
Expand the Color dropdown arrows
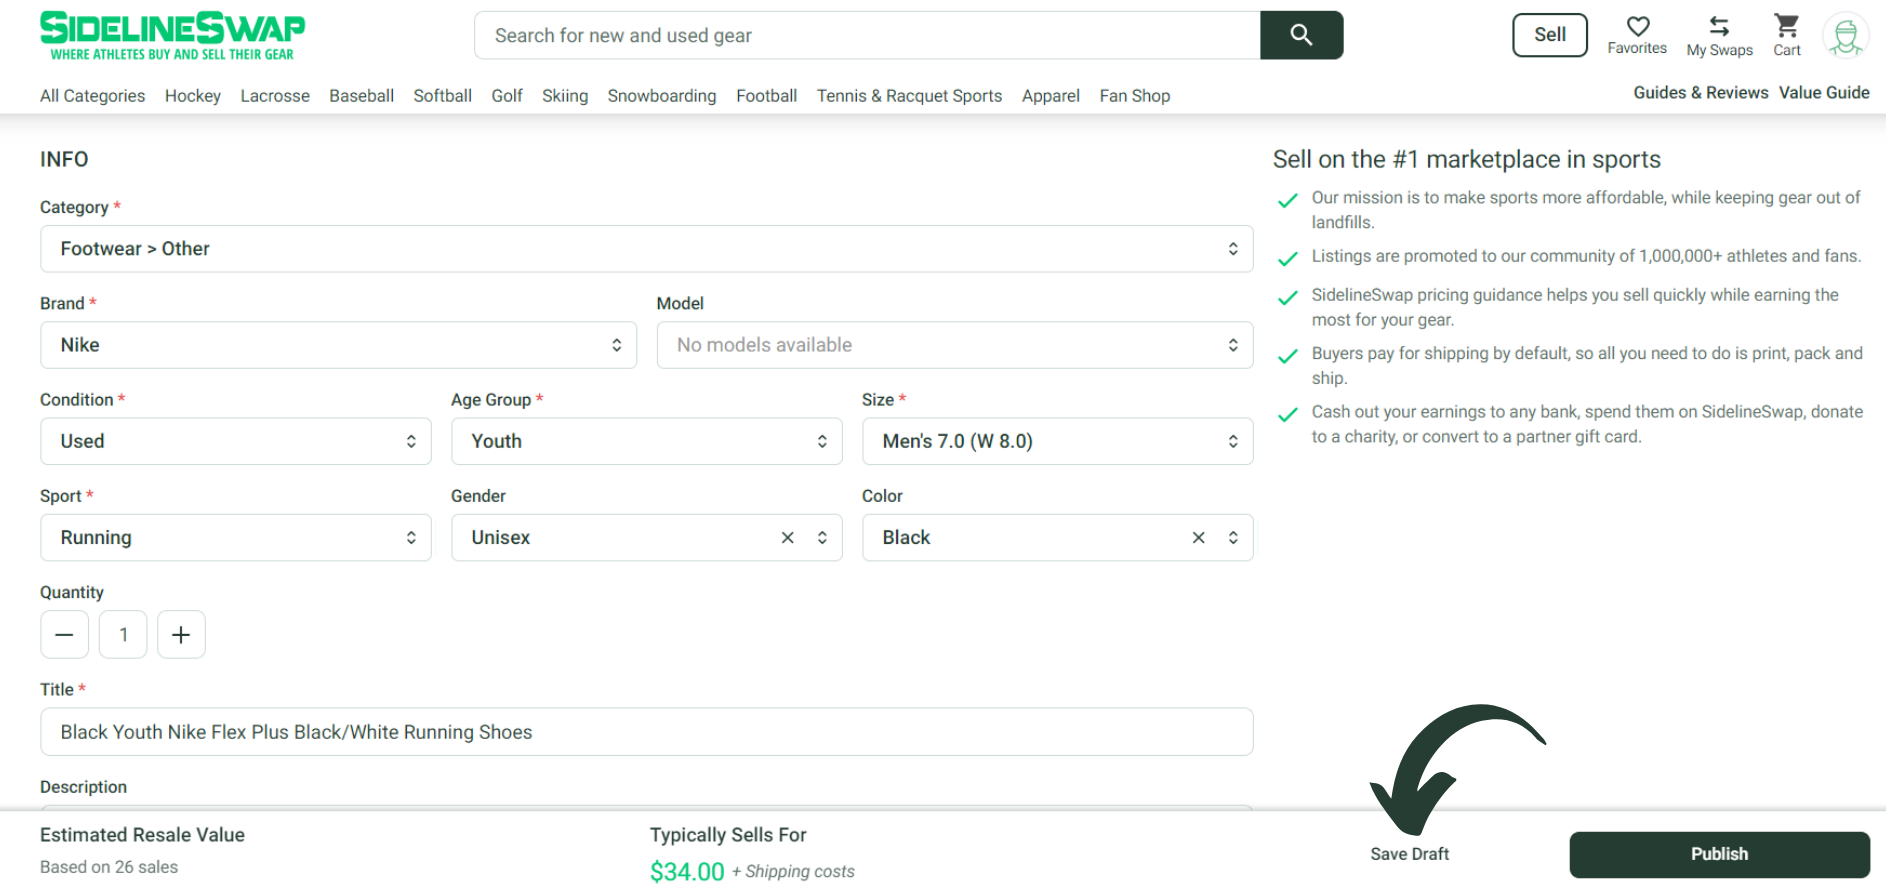coord(1233,538)
